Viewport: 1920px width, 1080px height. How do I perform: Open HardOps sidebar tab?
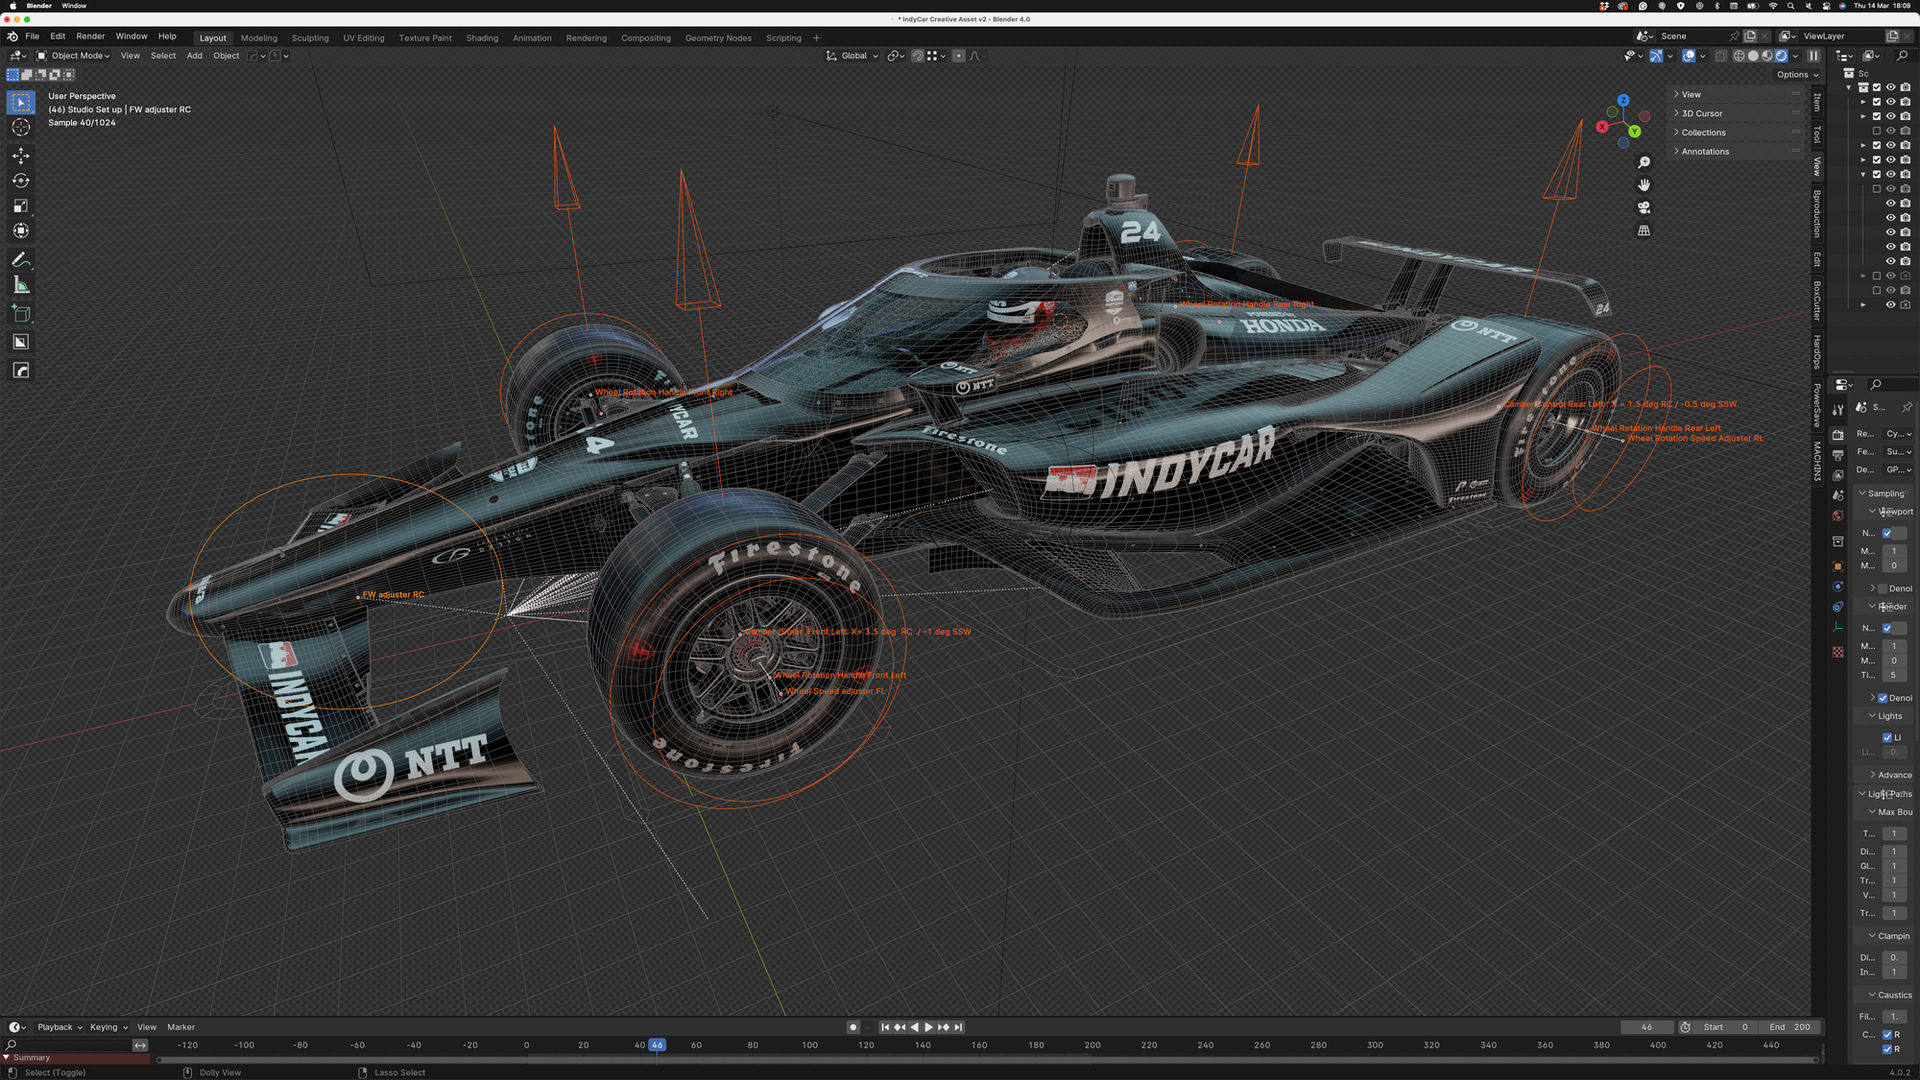click(1817, 351)
